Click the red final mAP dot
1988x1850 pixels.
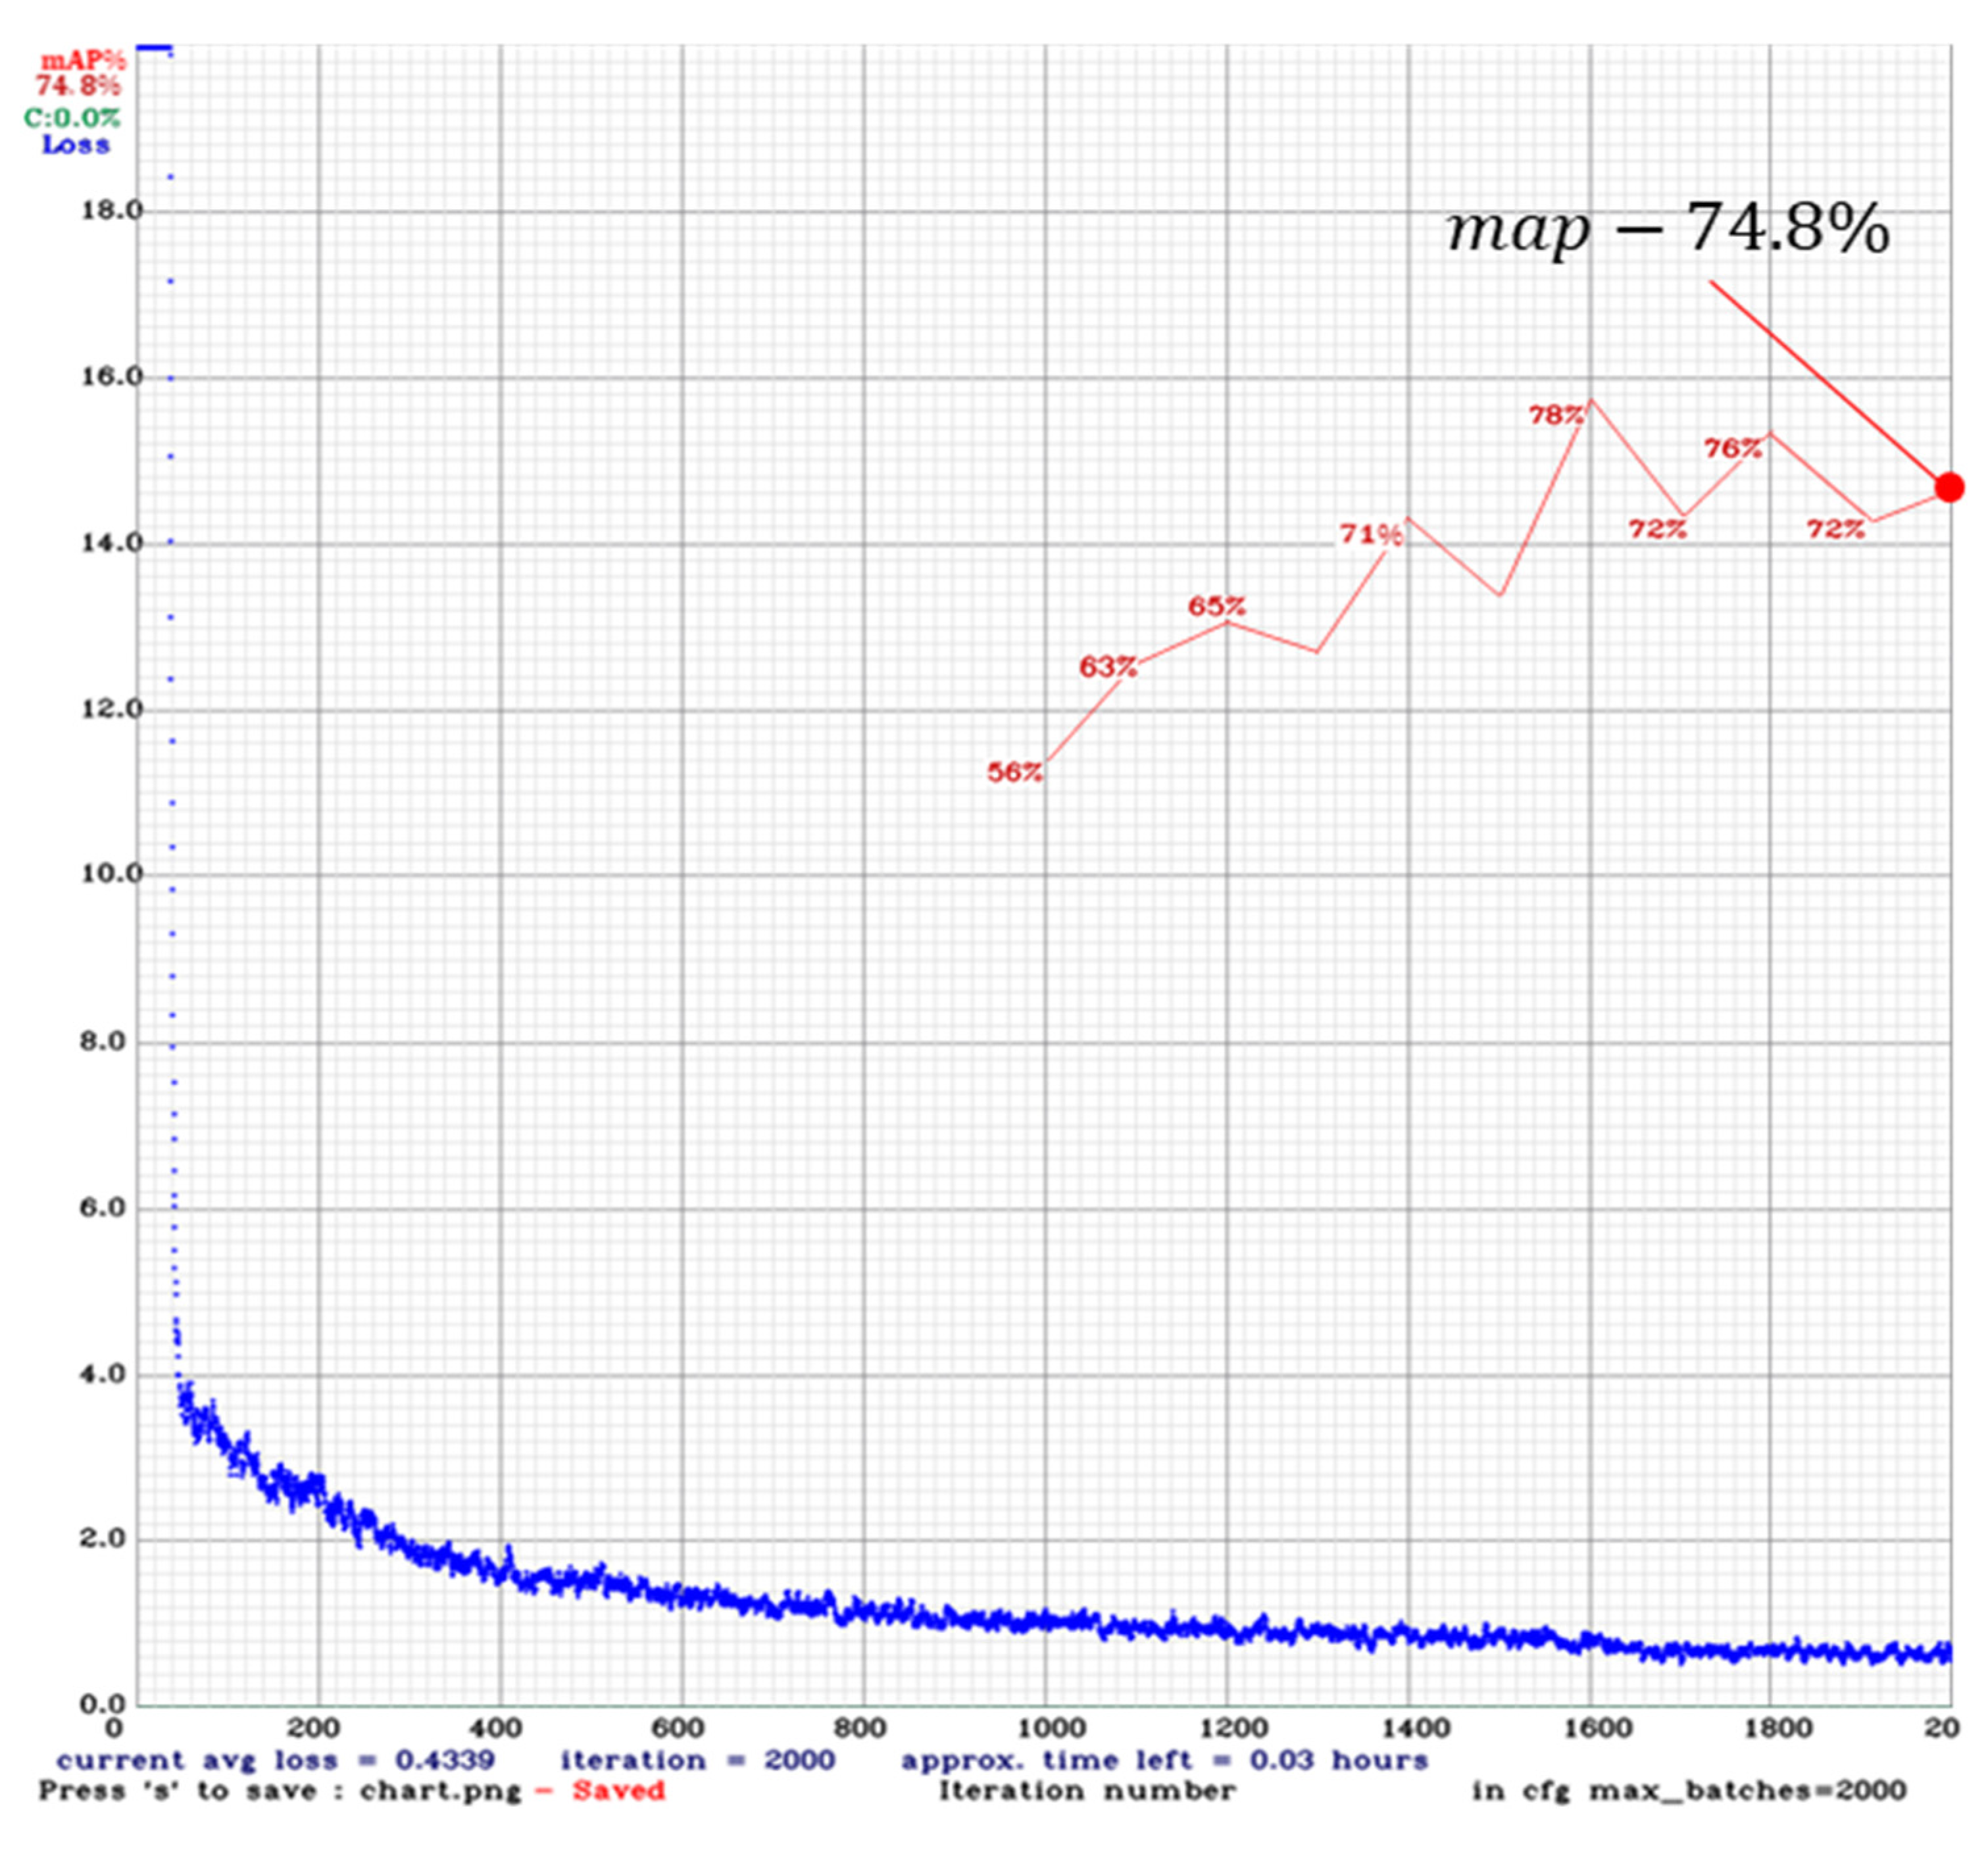[1948, 487]
